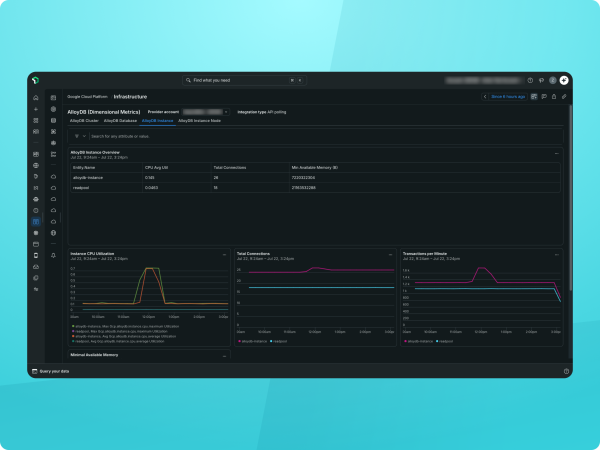Open the help icon in top bar
The image size is (600, 450).
tap(530, 80)
